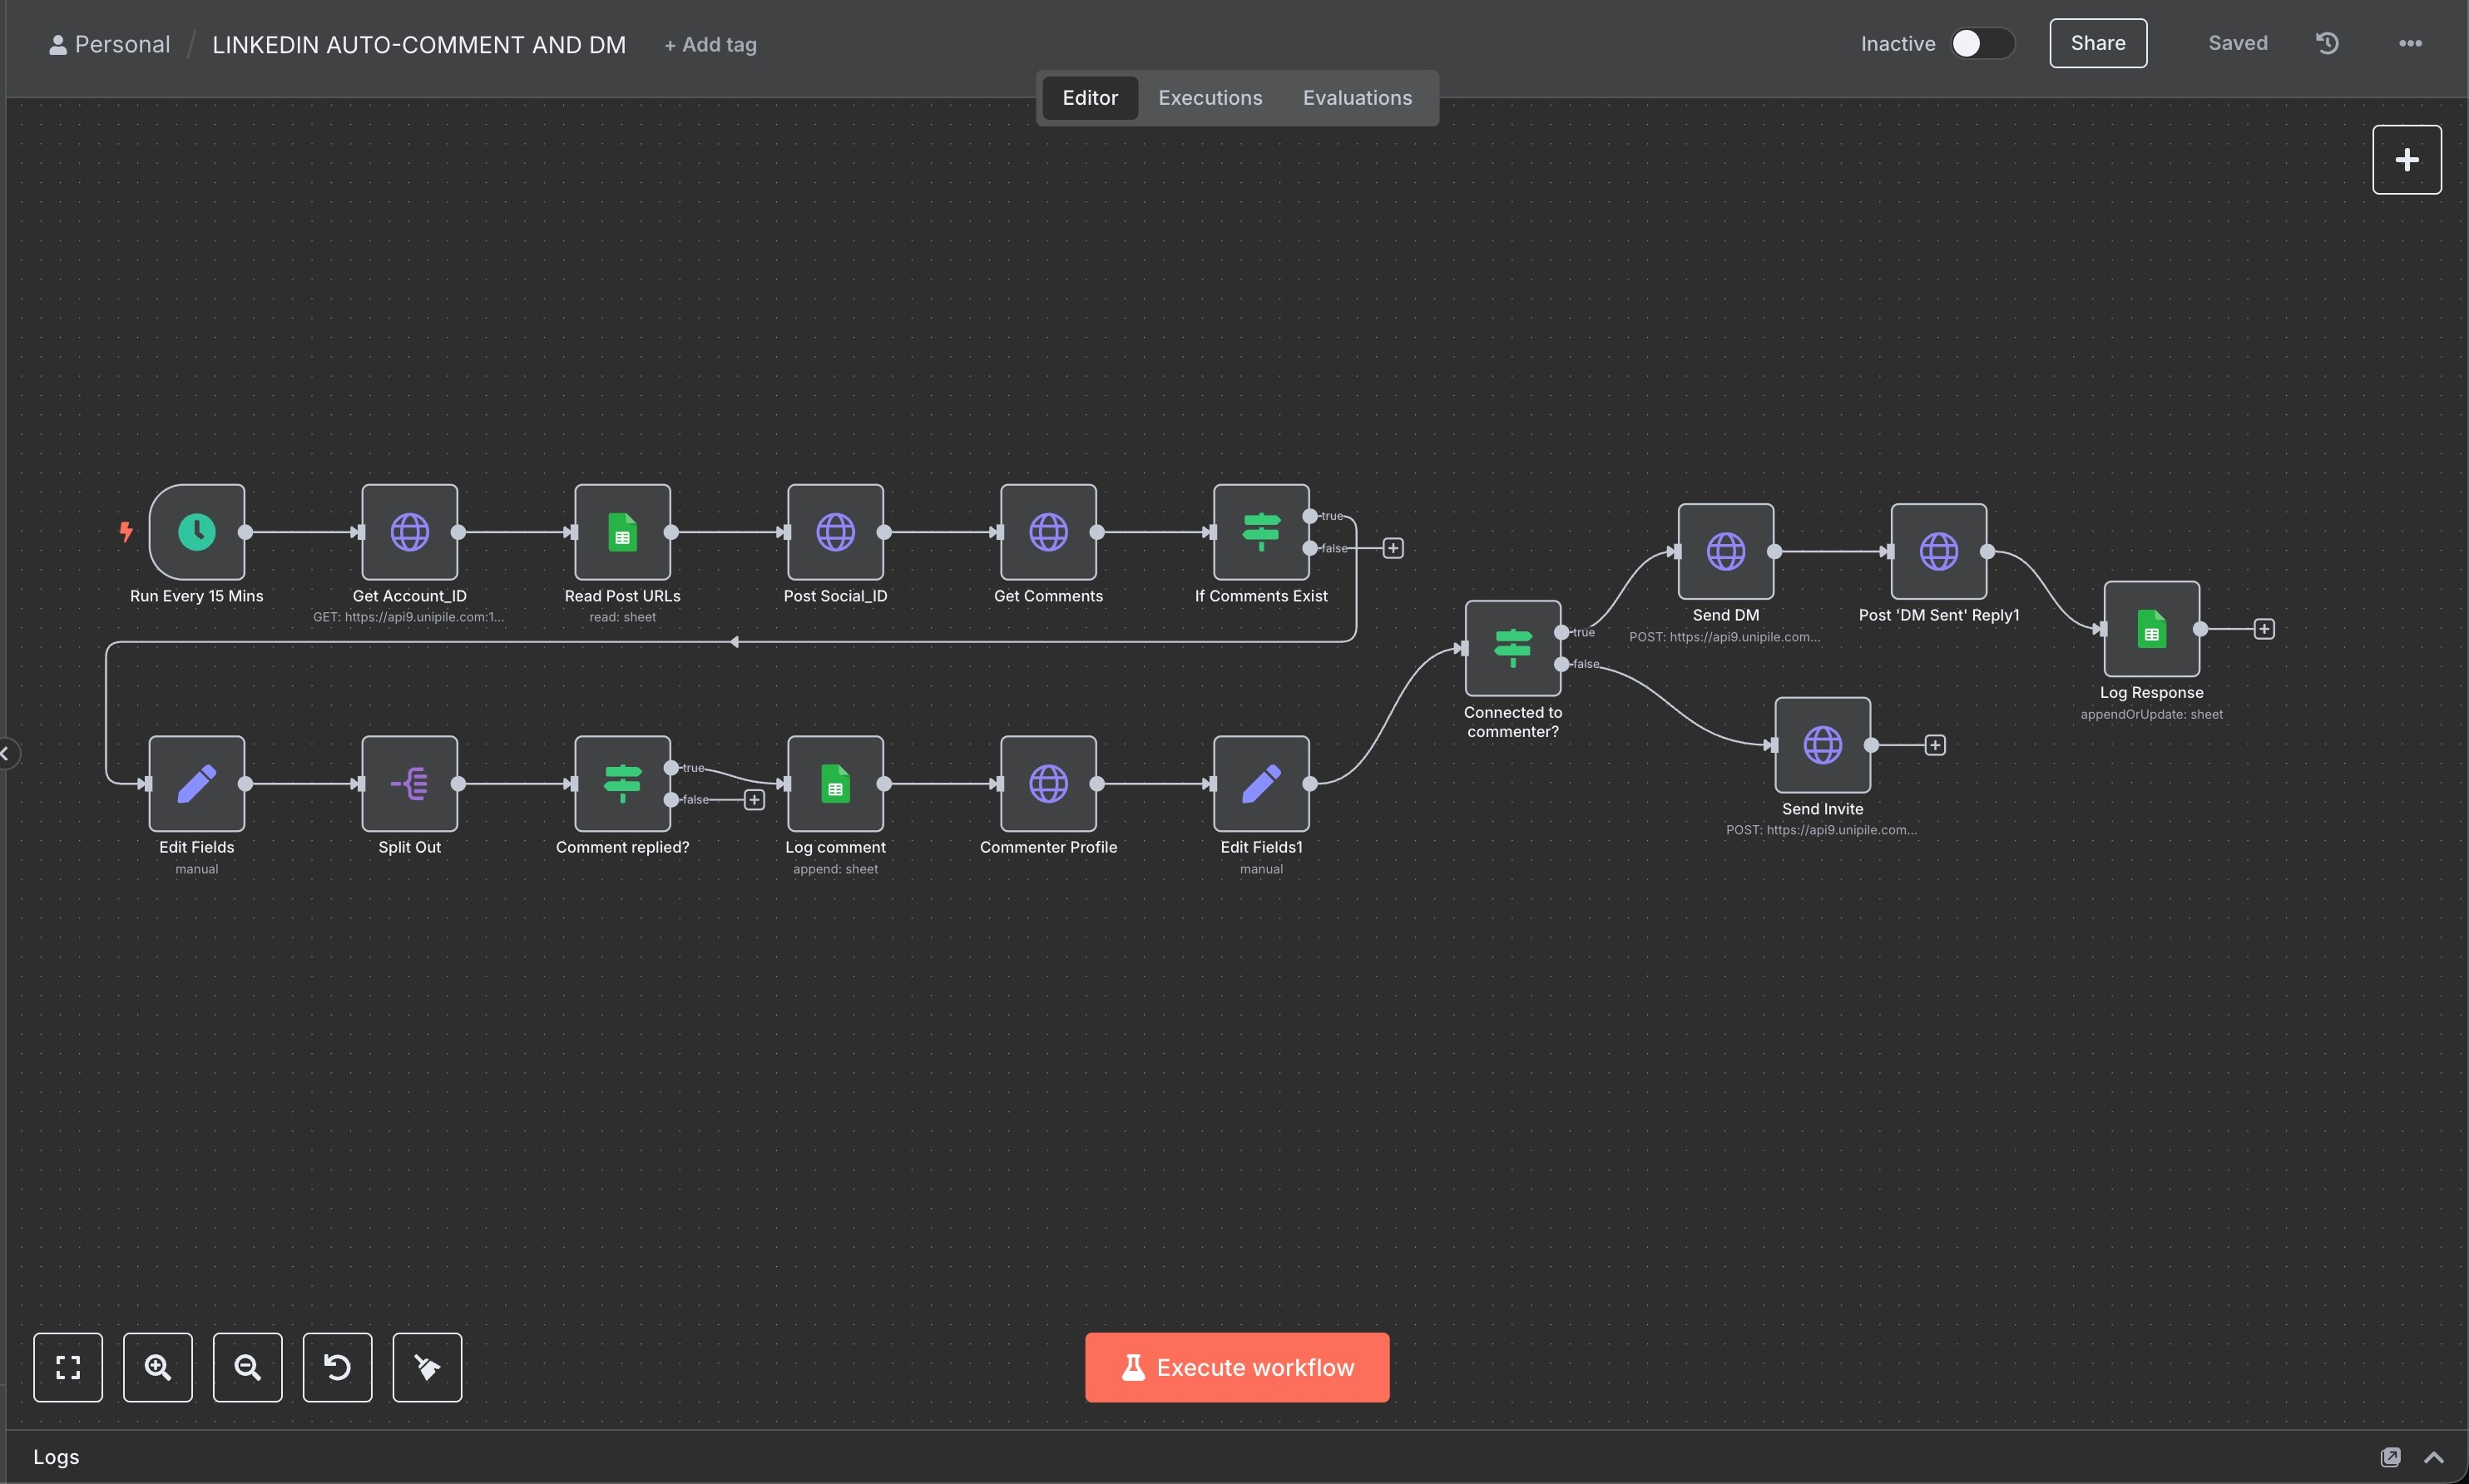2469x1484 pixels.
Task: Select the Send DM HTTP node
Action: (x=1725, y=551)
